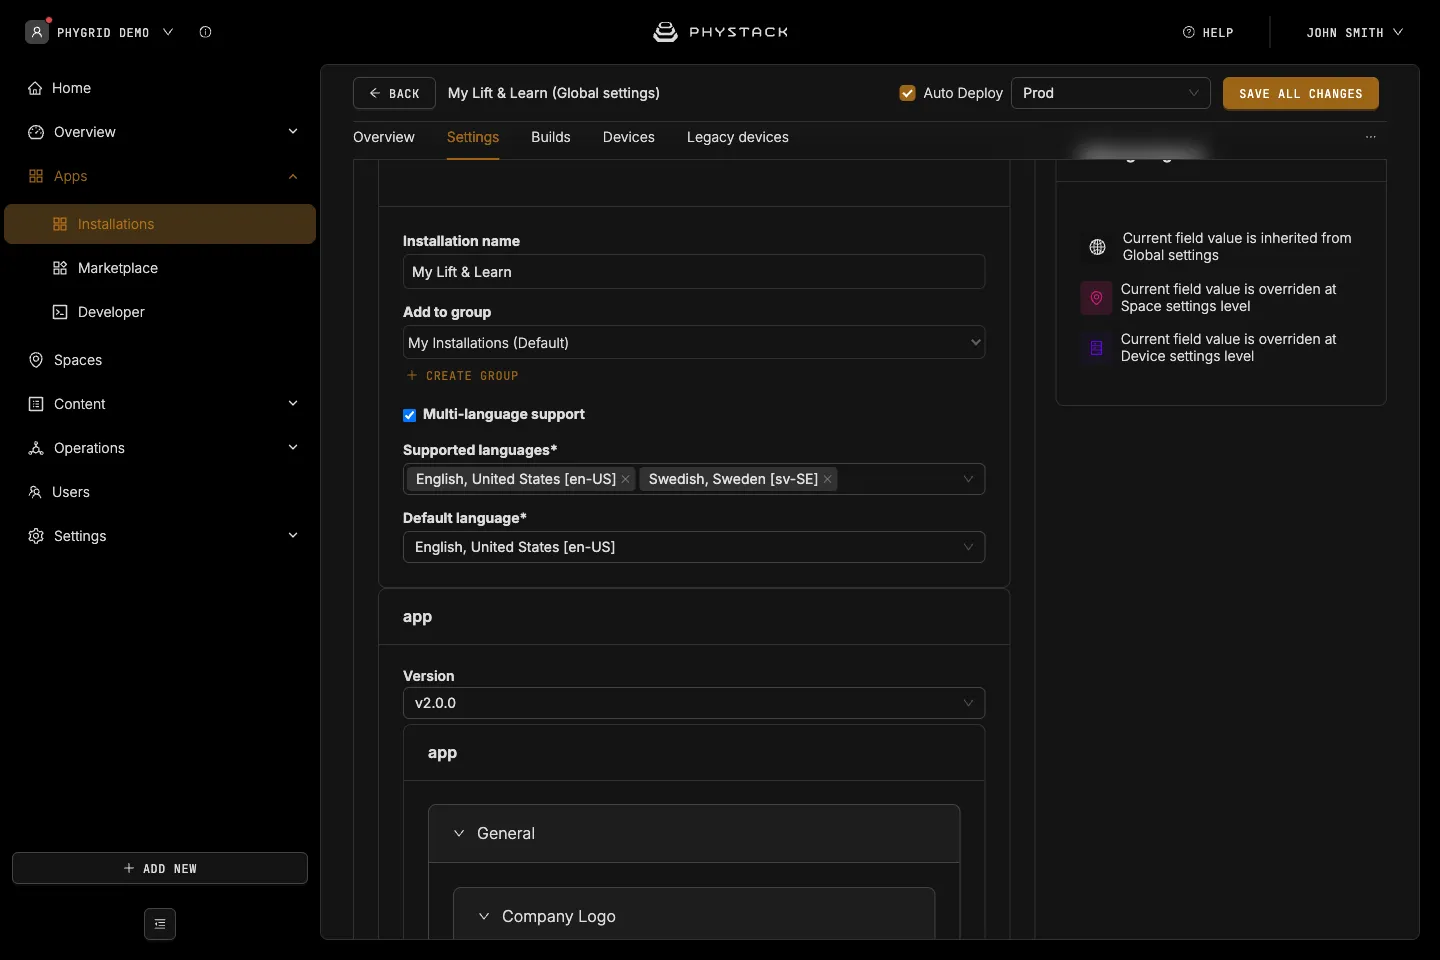The width and height of the screenshot is (1440, 960).
Task: Remove English United States language tag
Action: click(x=626, y=479)
